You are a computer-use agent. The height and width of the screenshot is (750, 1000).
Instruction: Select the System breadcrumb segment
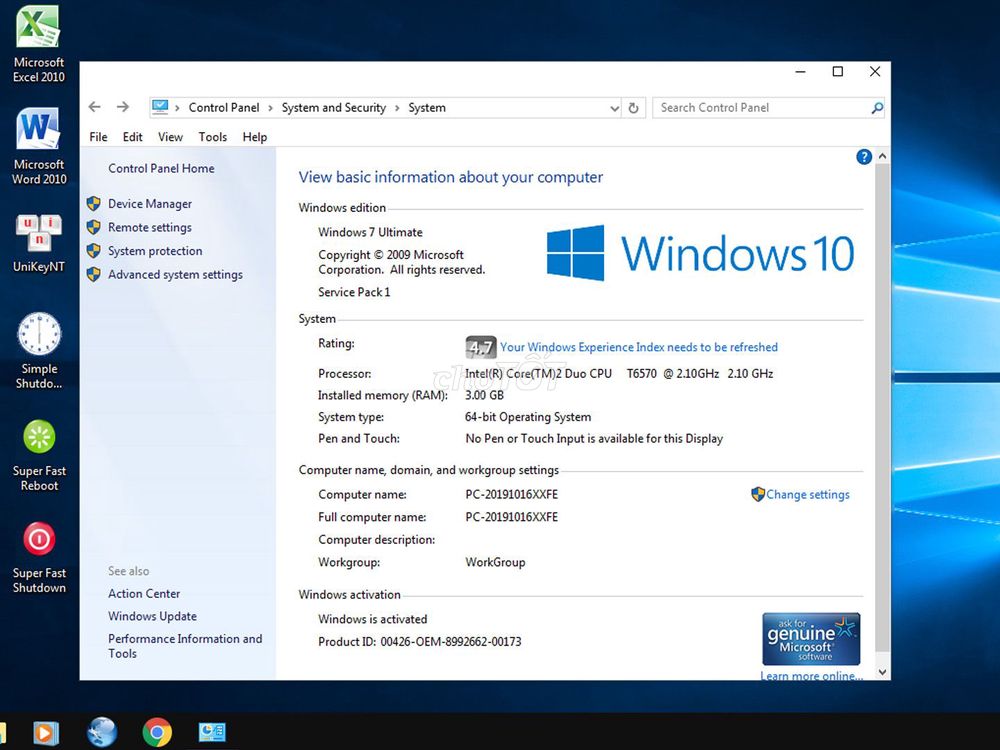(427, 108)
